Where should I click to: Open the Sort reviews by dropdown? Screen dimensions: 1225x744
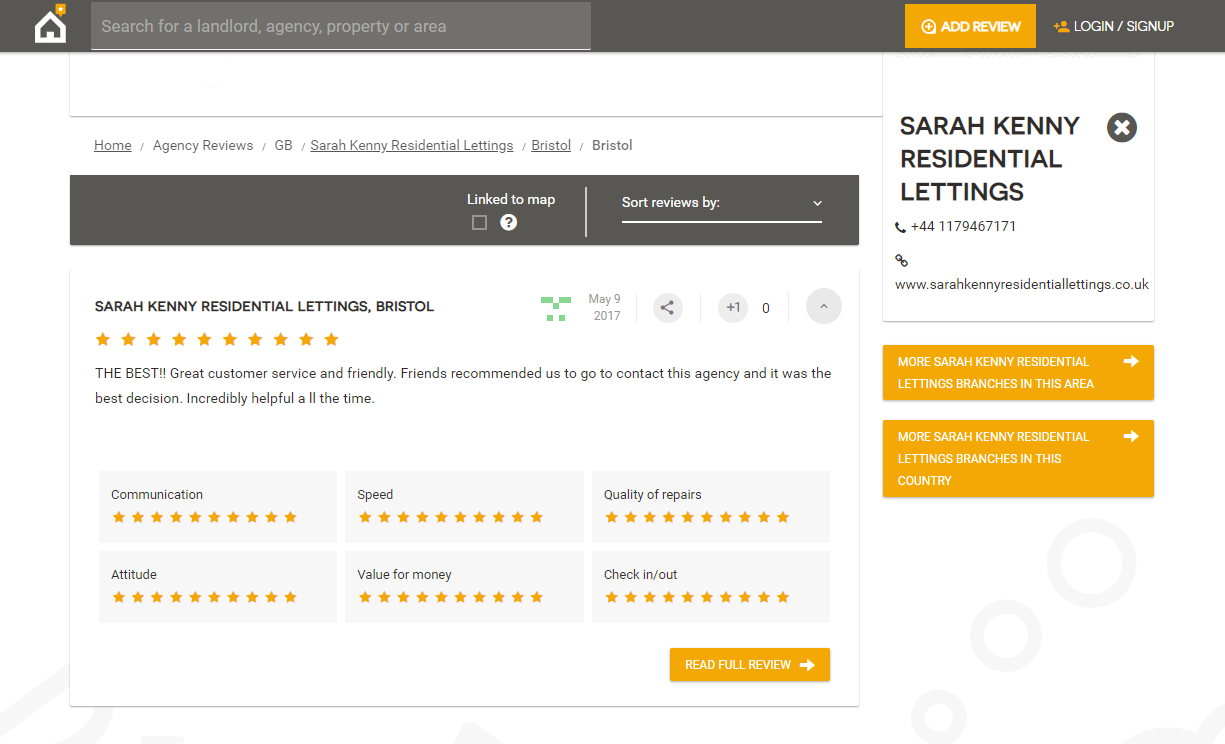point(721,203)
